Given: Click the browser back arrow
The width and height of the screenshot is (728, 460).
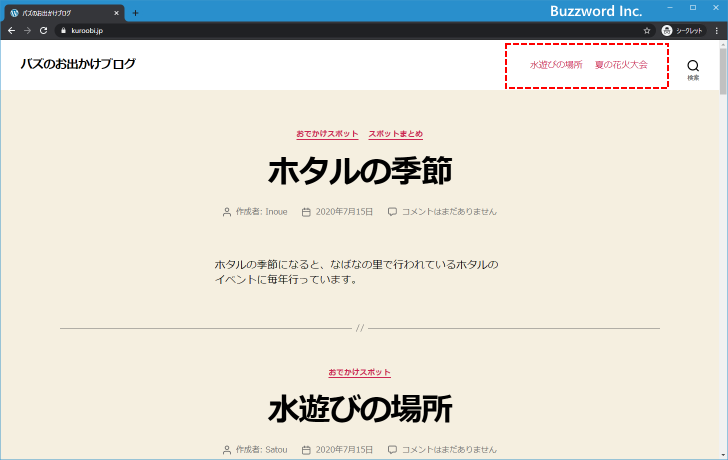Looking at the screenshot, I should coord(11,31).
